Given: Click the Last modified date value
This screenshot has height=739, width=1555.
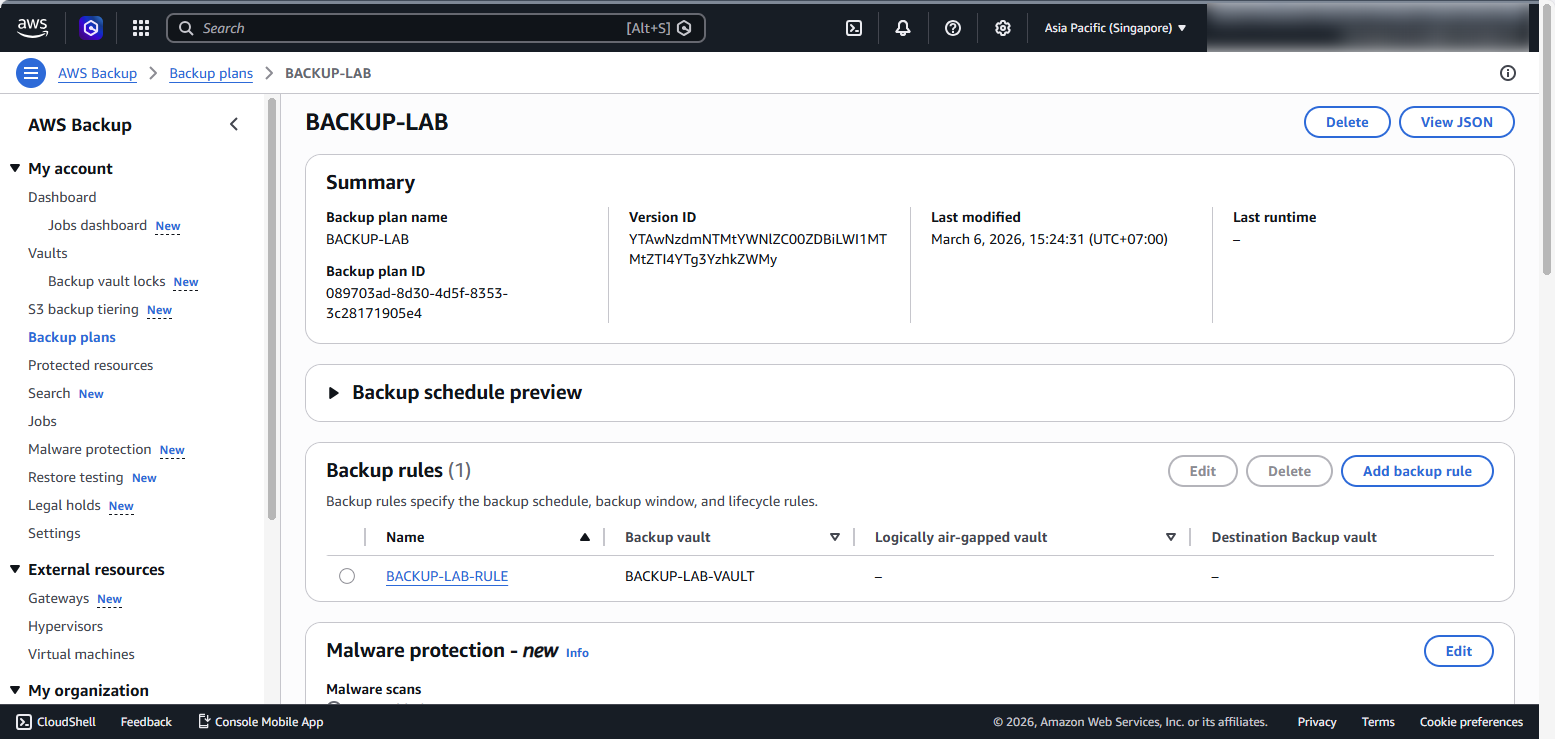Looking at the screenshot, I should click(x=1049, y=239).
